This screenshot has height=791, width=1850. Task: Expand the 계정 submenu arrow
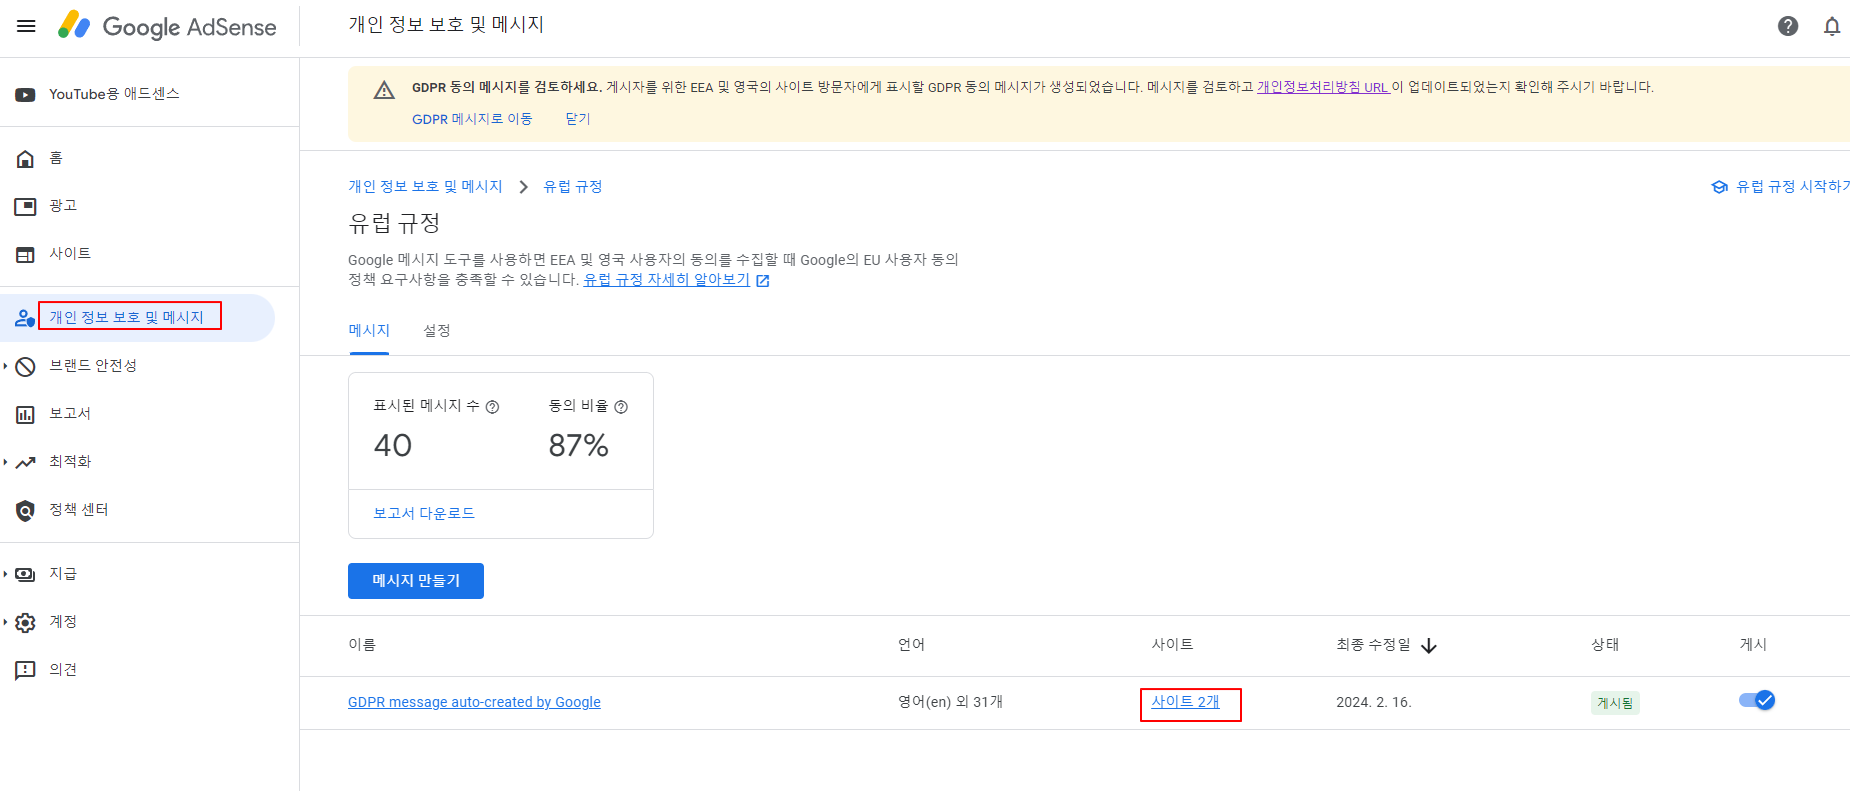(x=5, y=622)
